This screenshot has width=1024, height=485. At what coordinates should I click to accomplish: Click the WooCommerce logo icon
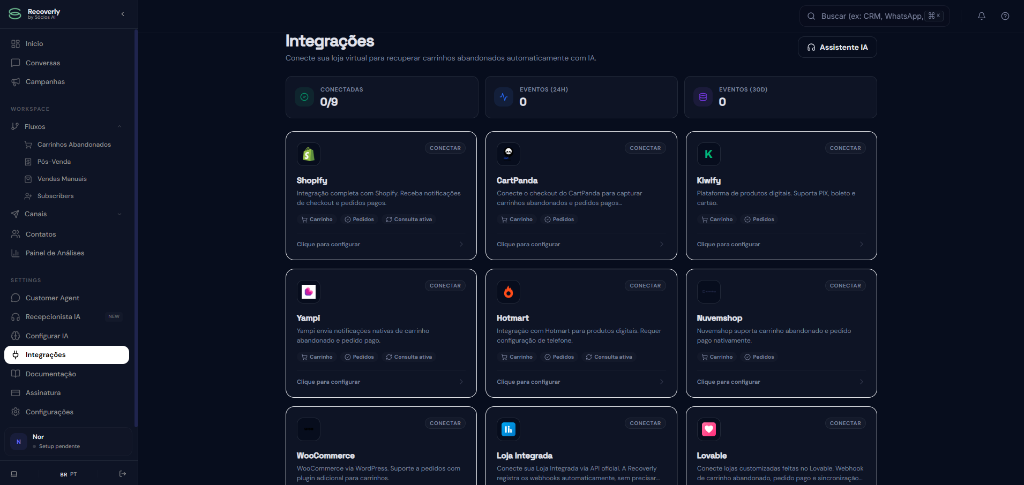(309, 429)
